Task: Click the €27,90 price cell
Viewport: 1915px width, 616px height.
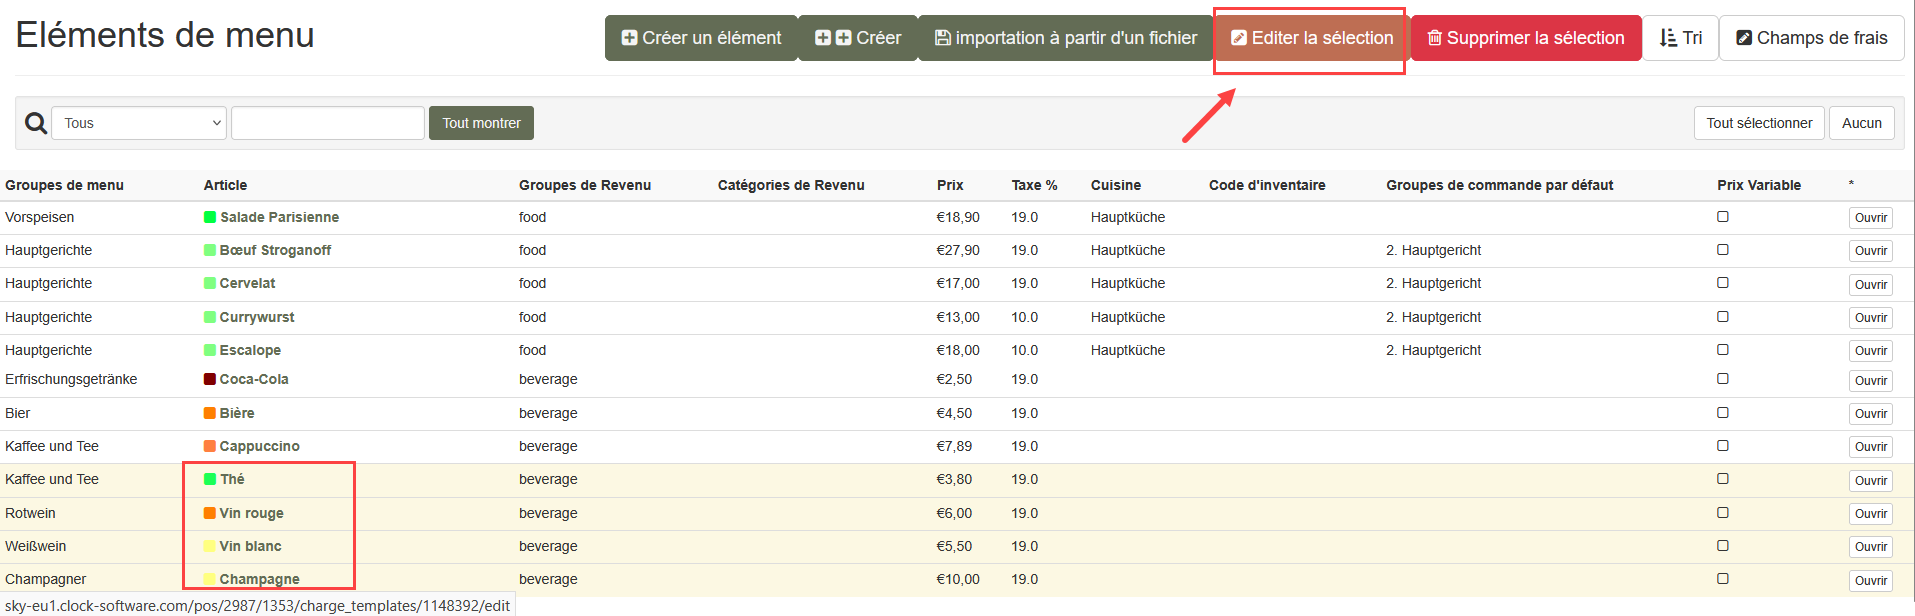Action: (958, 250)
